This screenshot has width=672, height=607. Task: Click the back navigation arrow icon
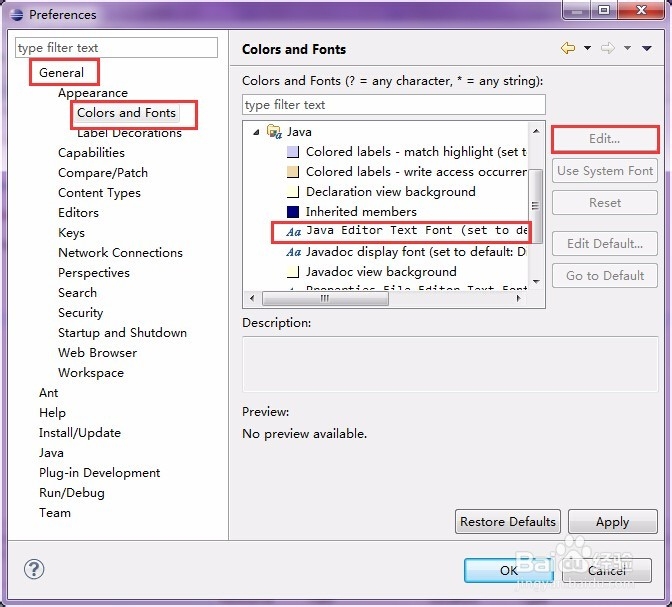[568, 48]
